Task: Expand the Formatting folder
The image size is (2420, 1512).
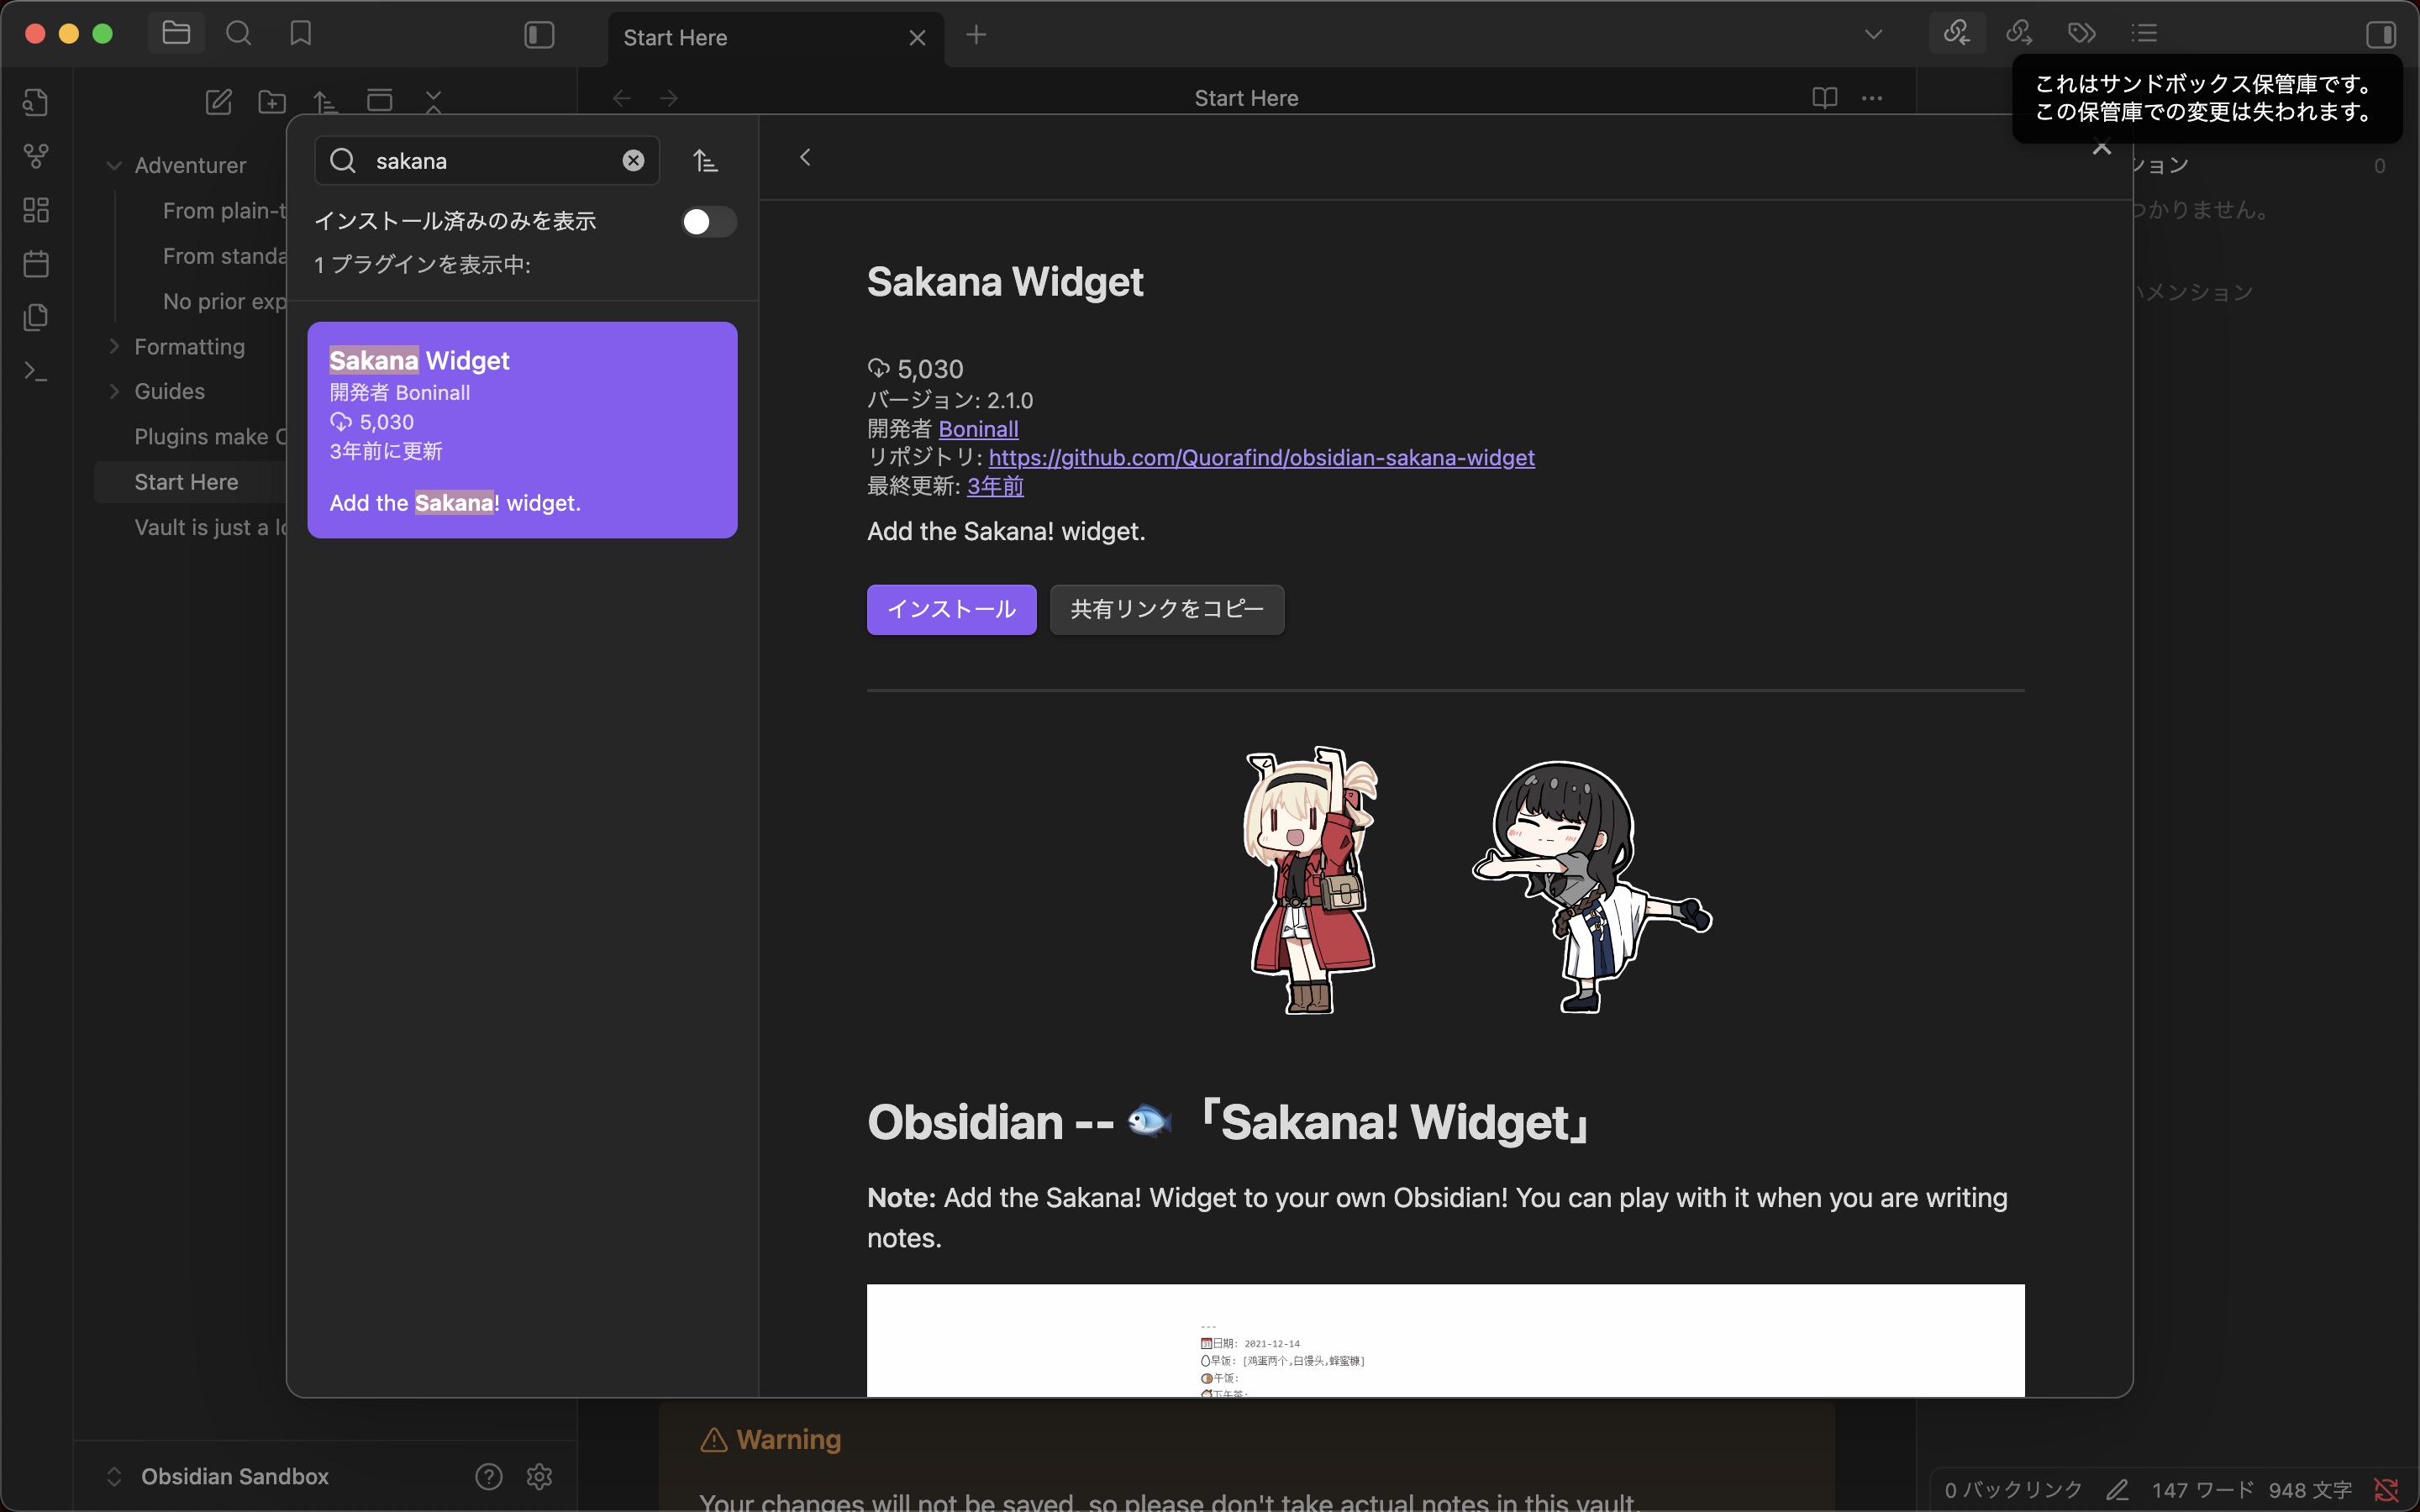Action: pos(114,347)
